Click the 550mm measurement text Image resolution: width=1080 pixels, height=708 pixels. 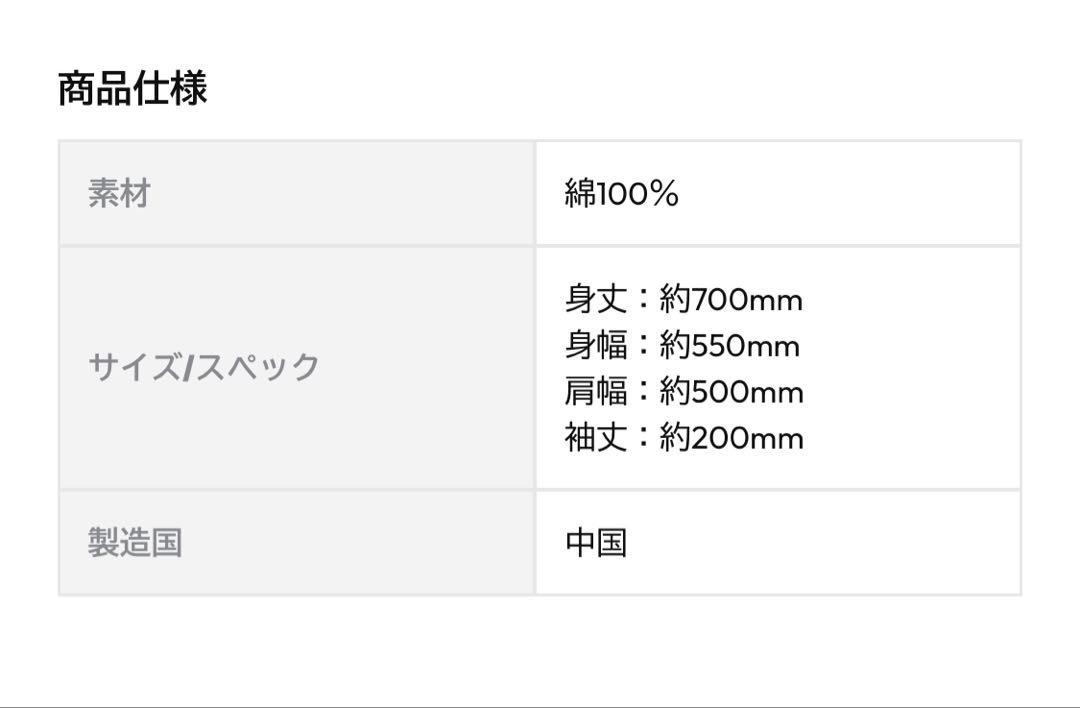746,346
